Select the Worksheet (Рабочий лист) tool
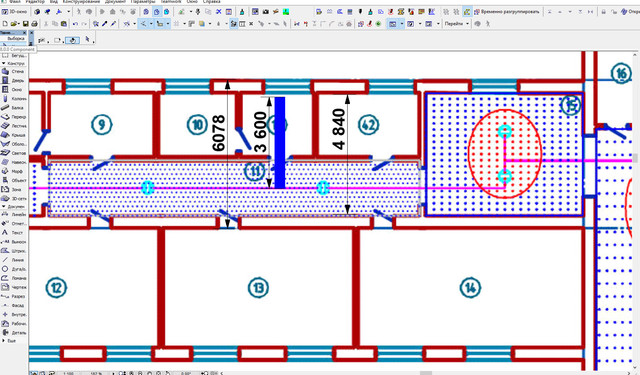This screenshot has width=640, height=375. tap(13, 324)
